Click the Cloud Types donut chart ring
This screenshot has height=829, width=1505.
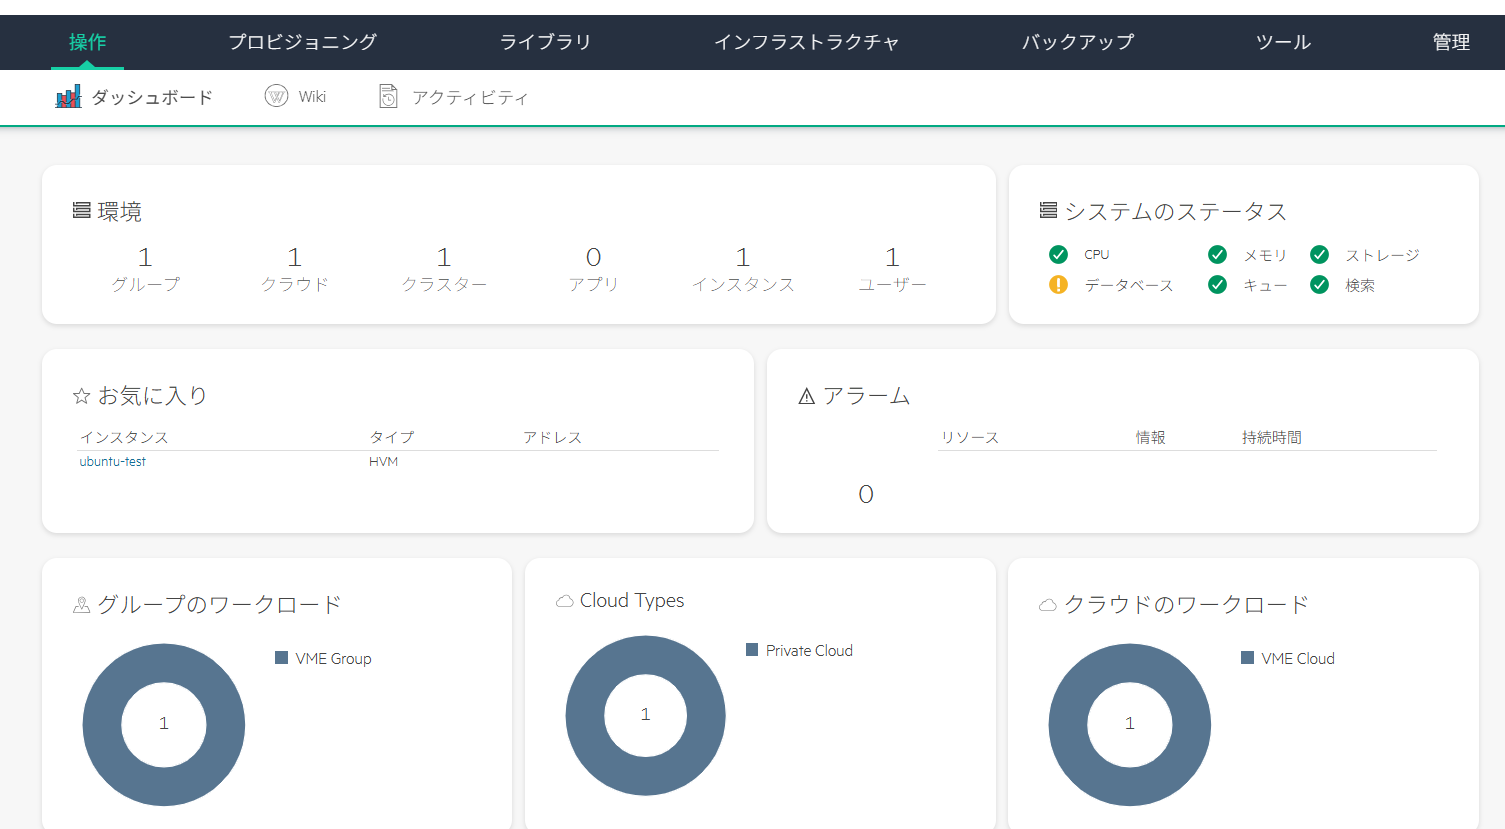coord(585,716)
